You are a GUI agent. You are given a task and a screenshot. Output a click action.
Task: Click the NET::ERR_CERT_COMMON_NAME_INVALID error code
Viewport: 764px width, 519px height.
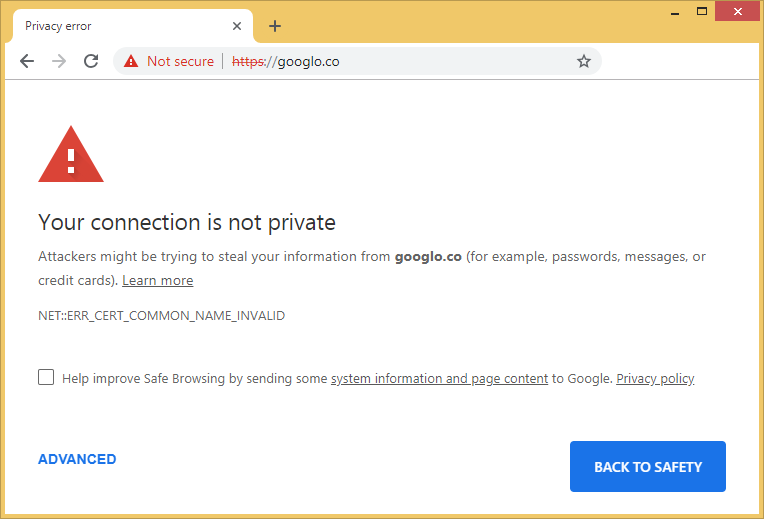point(161,316)
